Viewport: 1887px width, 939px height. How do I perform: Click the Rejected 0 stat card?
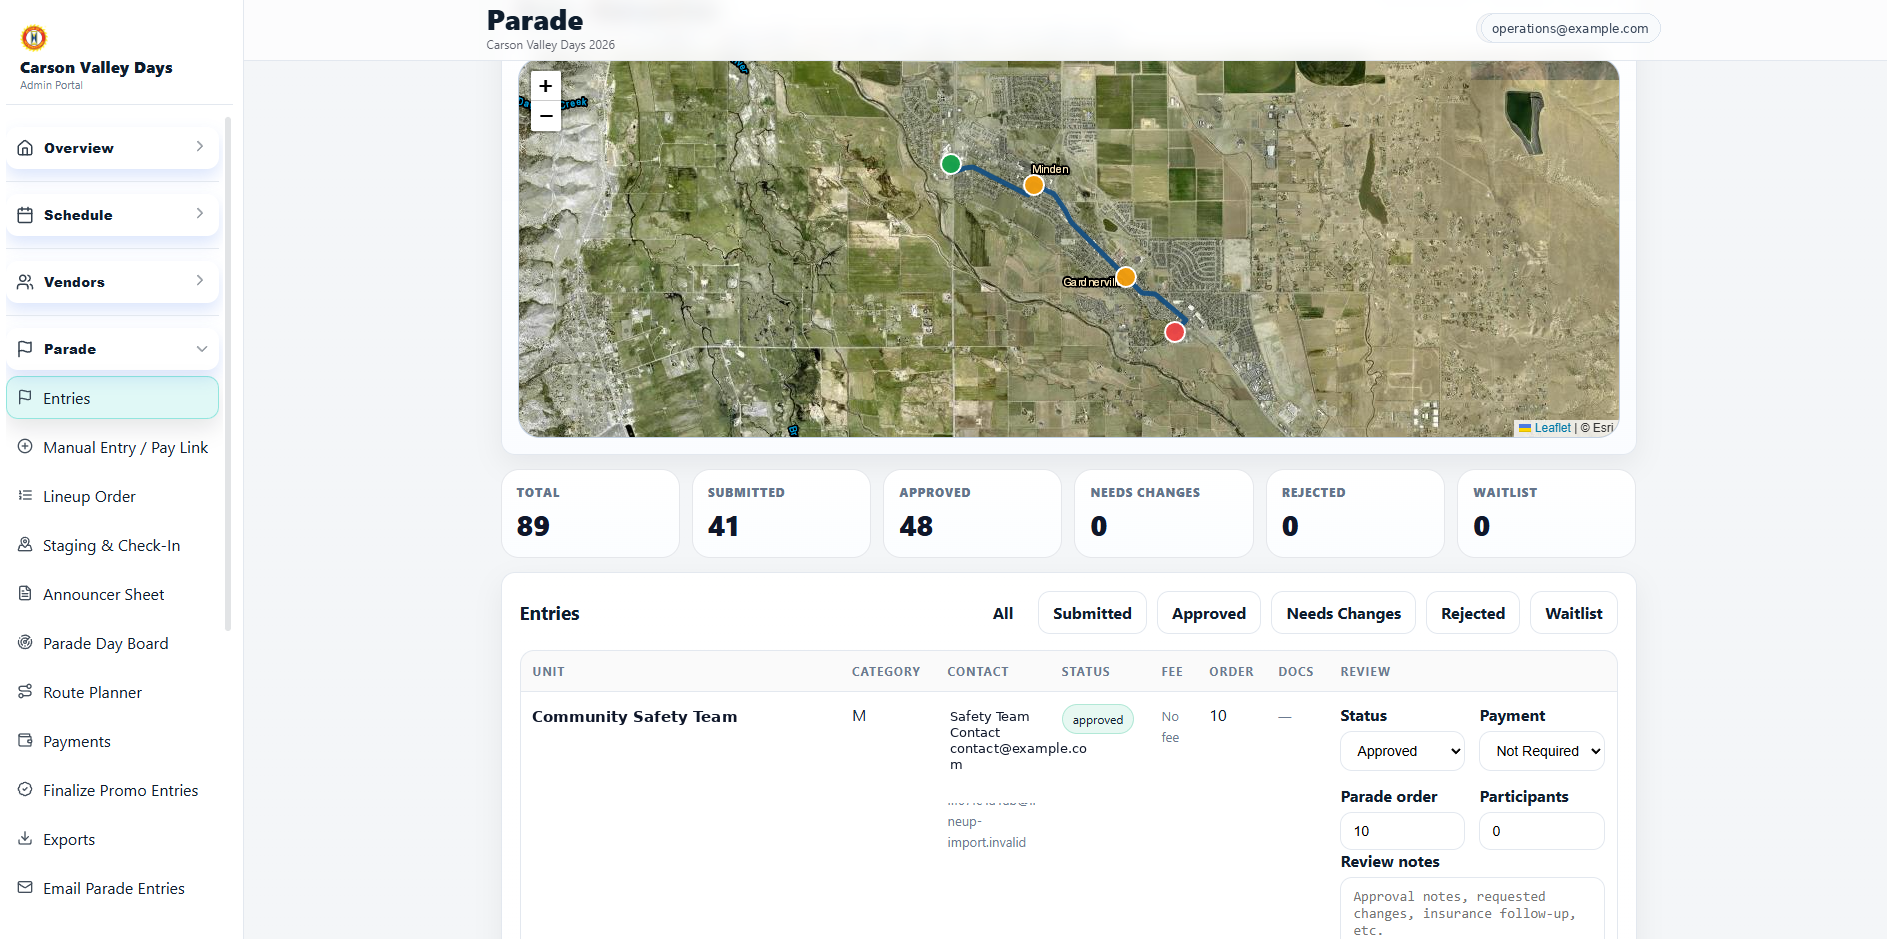pyautogui.click(x=1355, y=513)
